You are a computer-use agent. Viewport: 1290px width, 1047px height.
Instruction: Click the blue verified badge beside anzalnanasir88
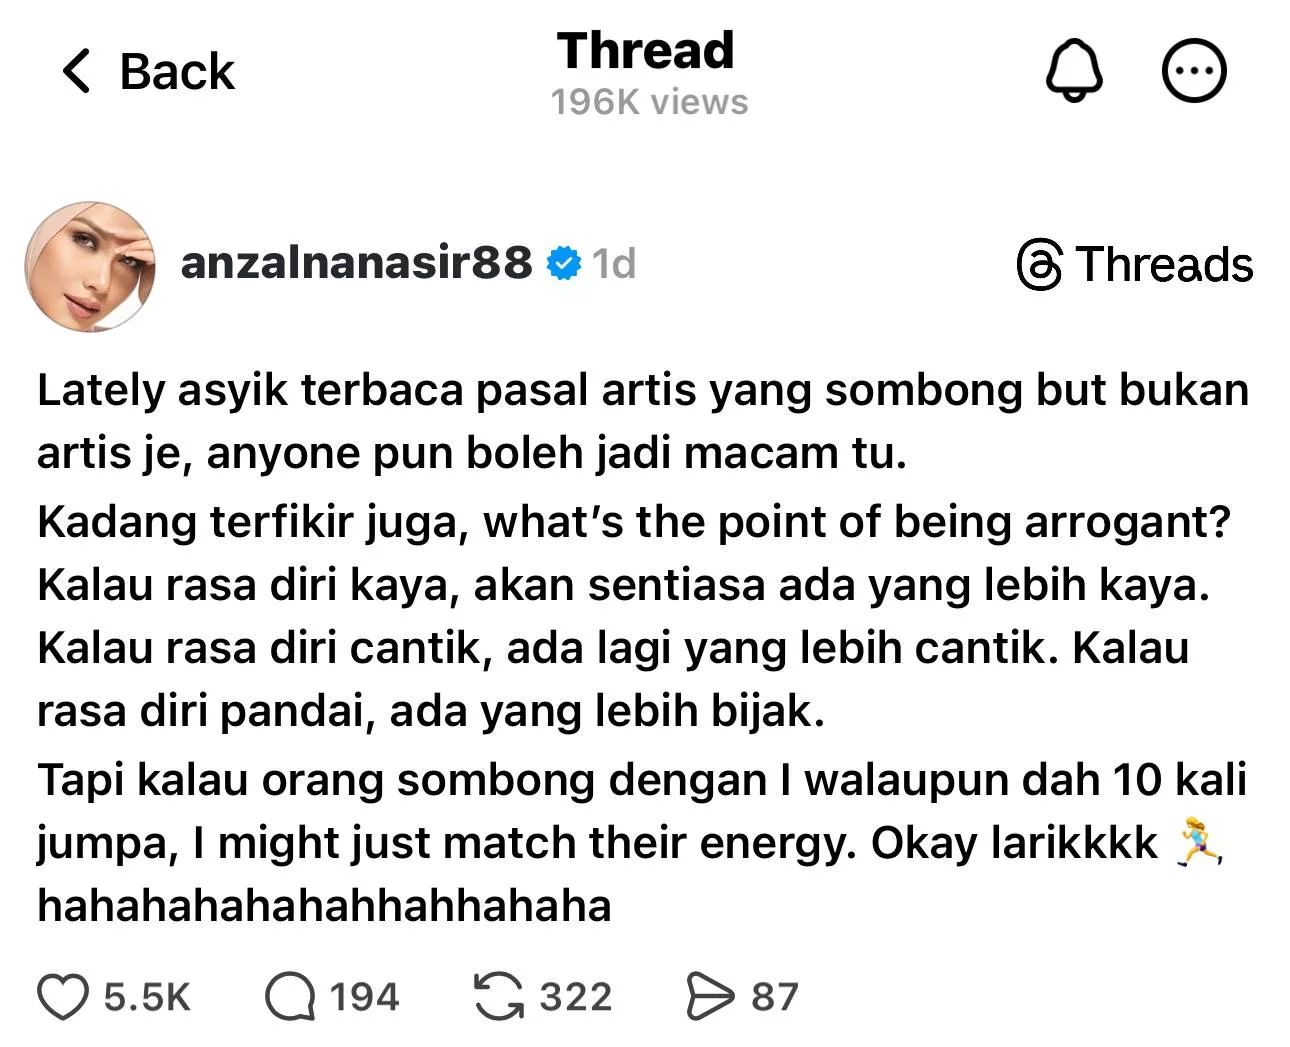coord(565,263)
